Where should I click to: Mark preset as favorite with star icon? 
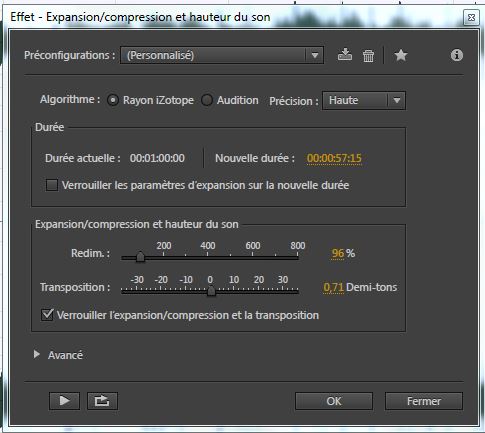click(x=401, y=55)
